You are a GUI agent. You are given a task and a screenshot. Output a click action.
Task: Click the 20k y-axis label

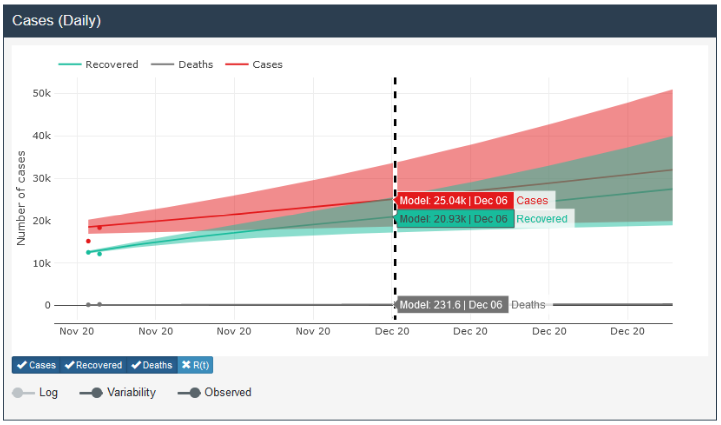[42, 221]
